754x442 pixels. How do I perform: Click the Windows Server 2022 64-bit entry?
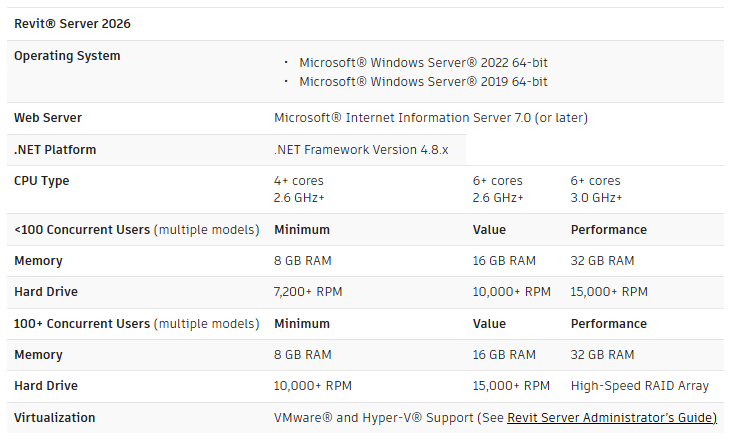pos(423,62)
